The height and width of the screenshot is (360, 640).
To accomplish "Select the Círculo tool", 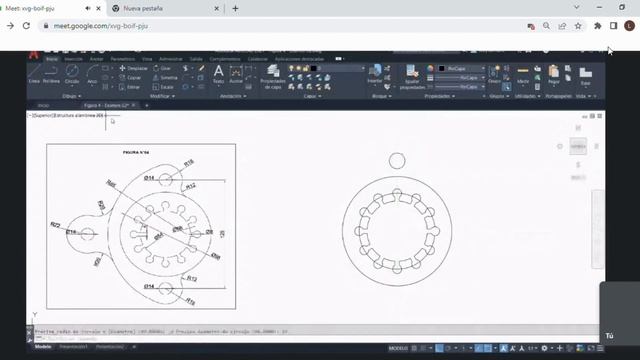I will (x=72, y=74).
